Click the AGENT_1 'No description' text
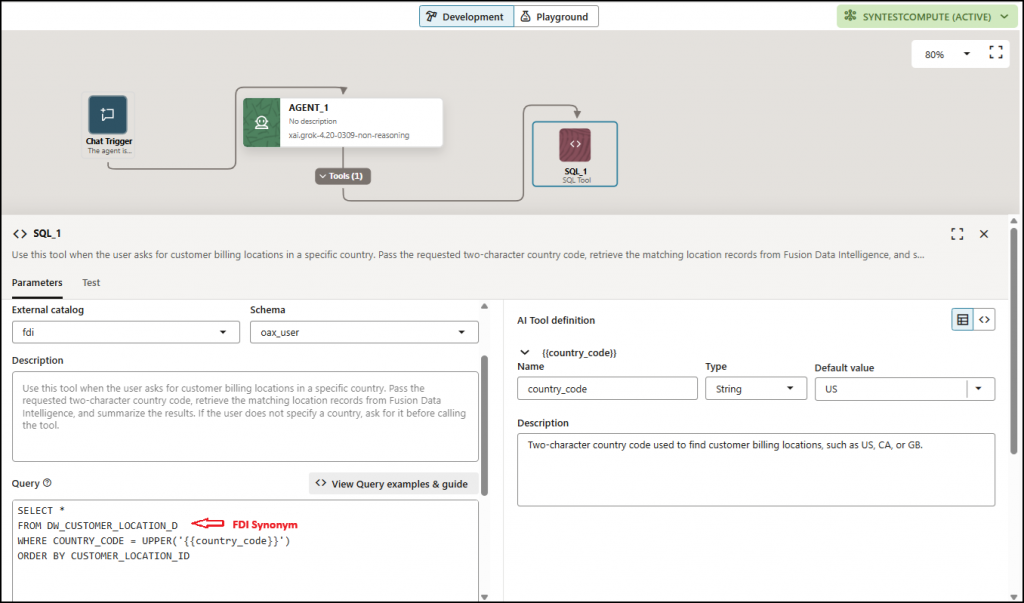The image size is (1024, 603). click(313, 121)
